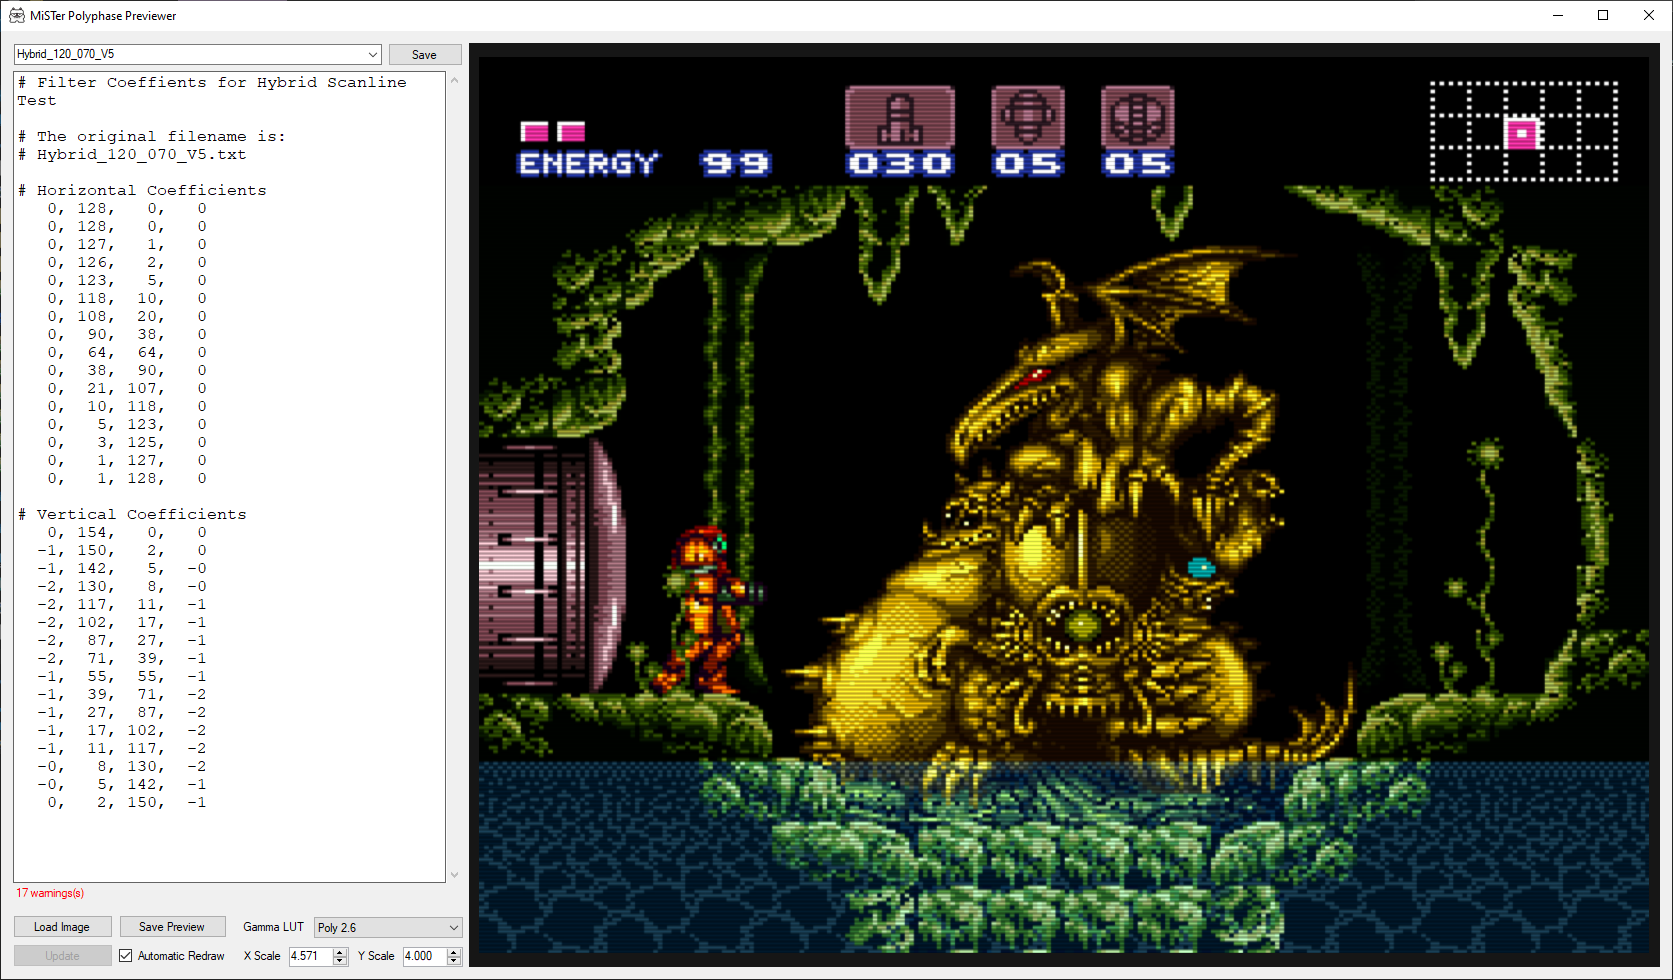Toggle the Automatic Redraw checkbox
Screen dimensions: 1673x980
pyautogui.click(x=126, y=956)
